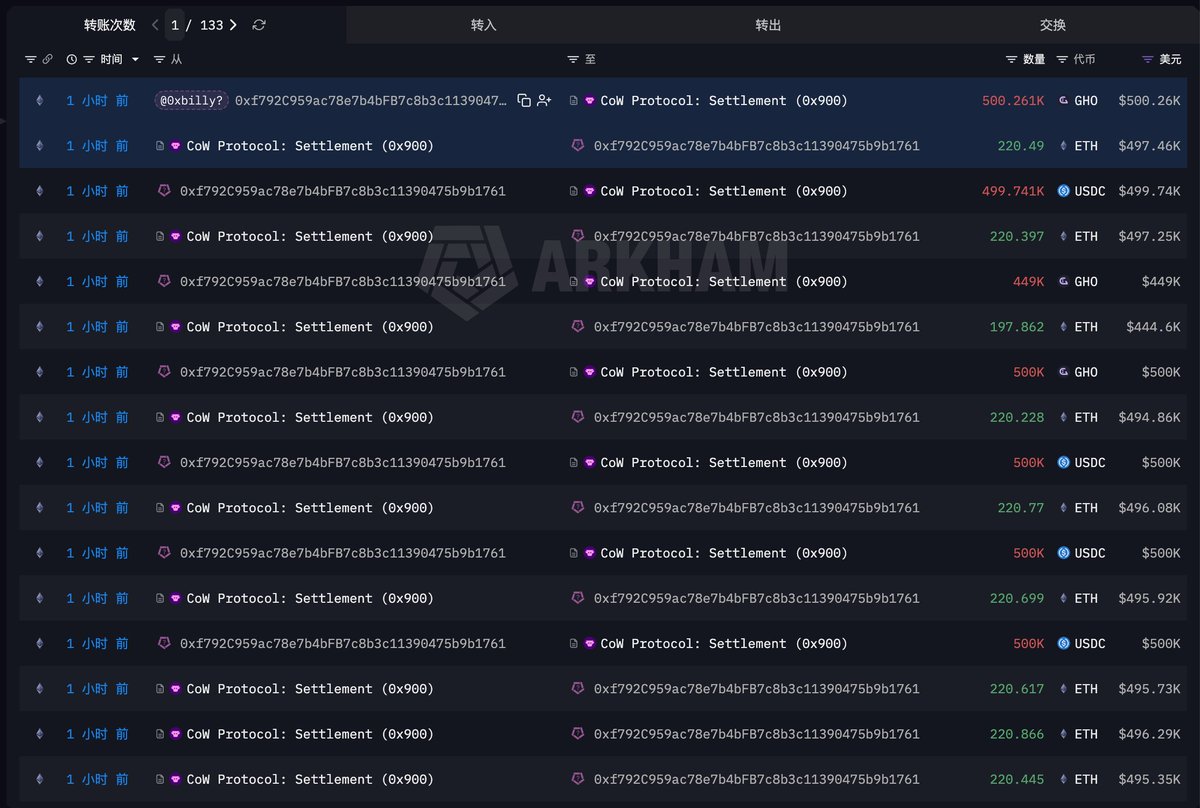Click the $495.35K value
This screenshot has height=808, width=1200.
[x=1149, y=779]
